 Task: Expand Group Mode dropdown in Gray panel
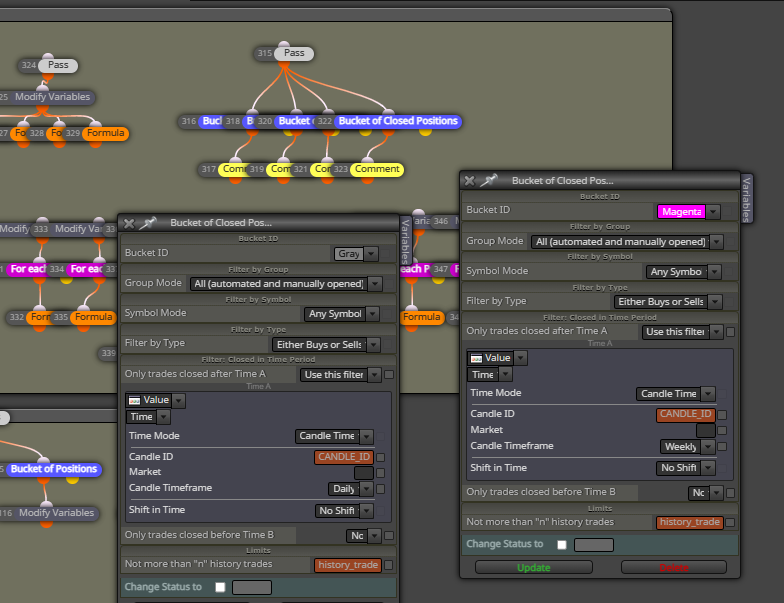click(x=376, y=284)
